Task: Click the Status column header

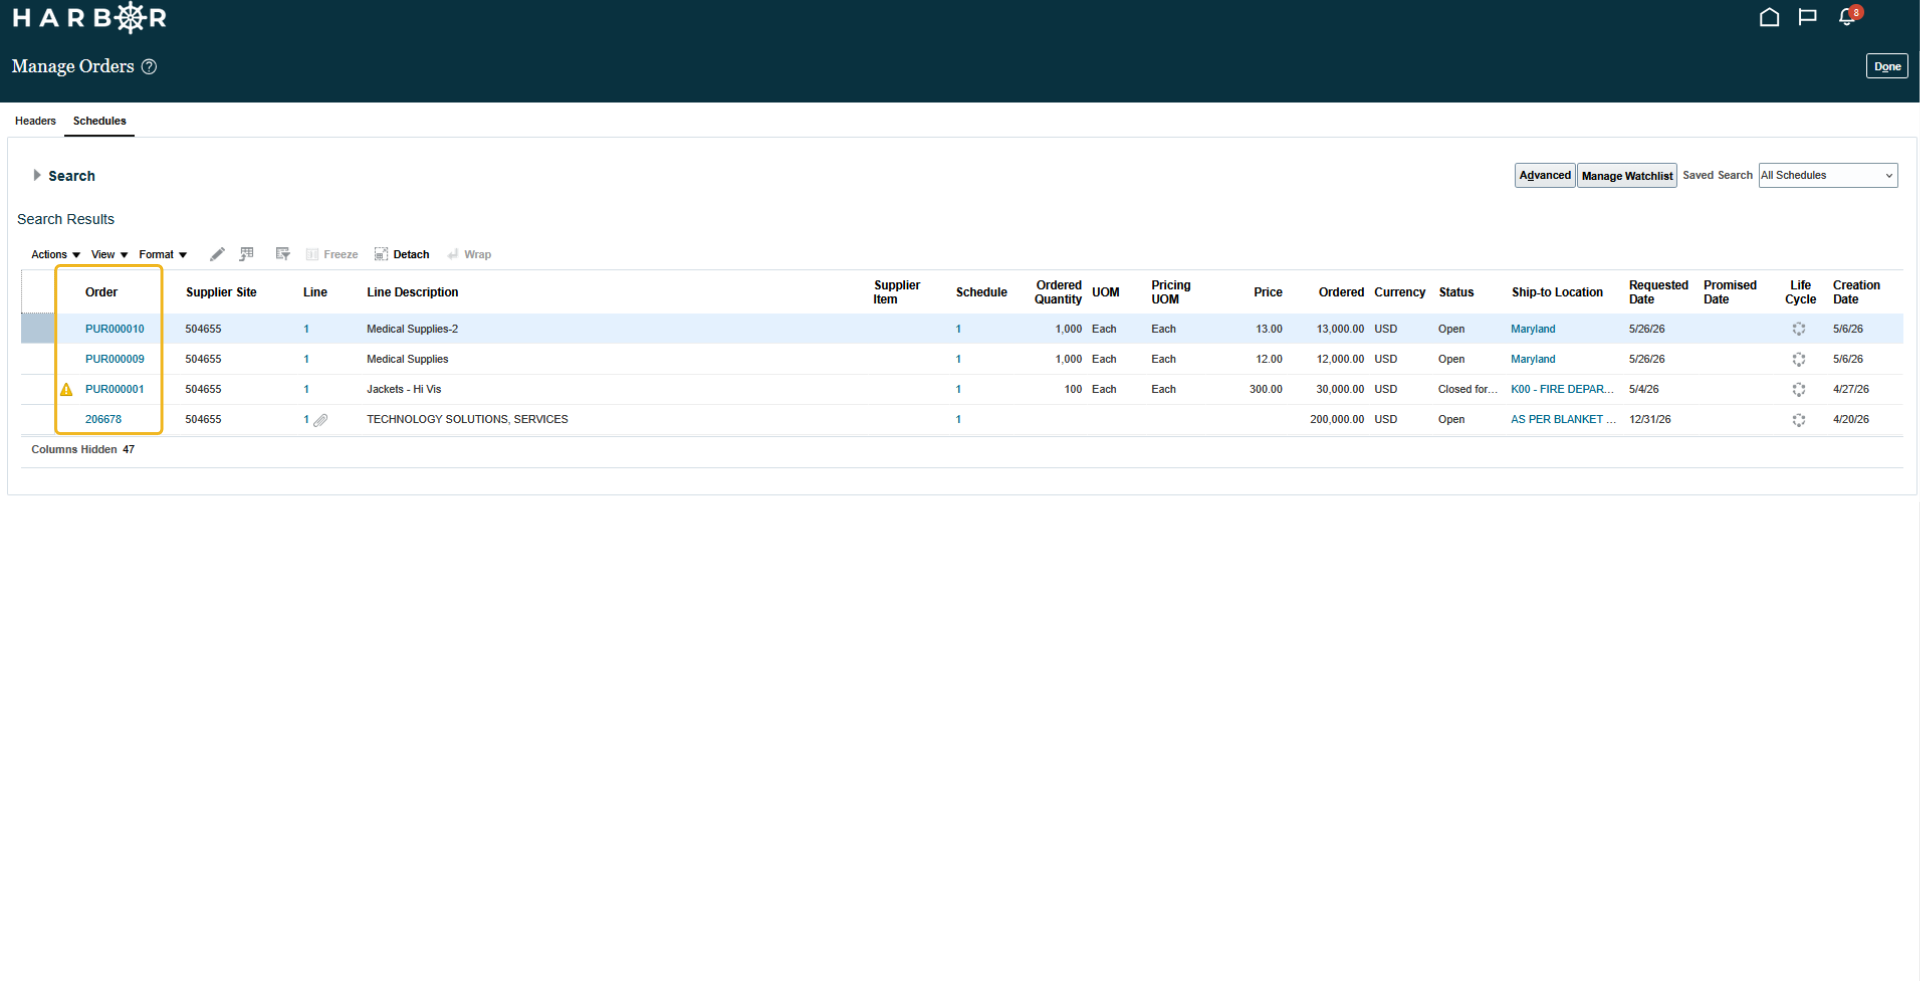Action: click(1456, 293)
